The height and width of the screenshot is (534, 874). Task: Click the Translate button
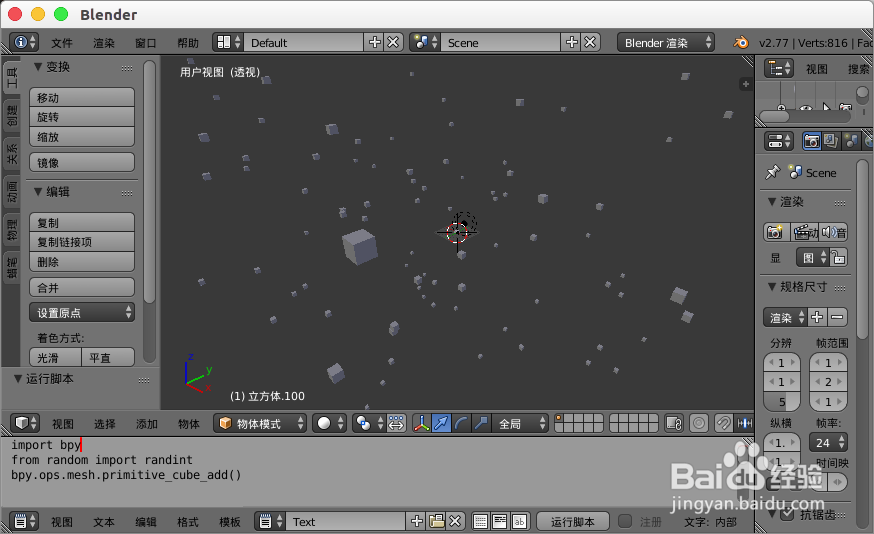(82, 98)
